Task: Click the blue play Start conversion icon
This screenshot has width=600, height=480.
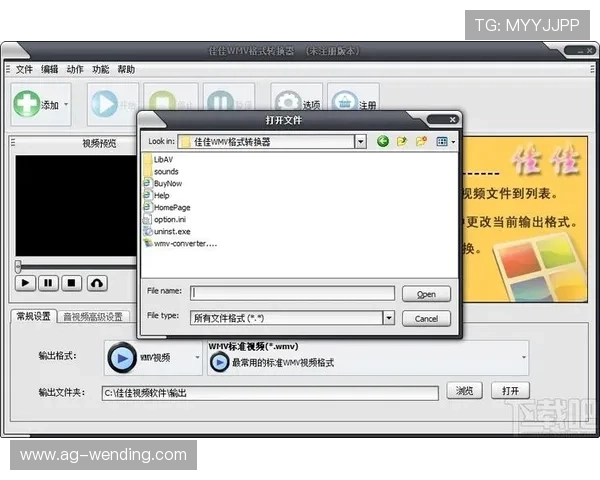Action: tap(104, 103)
